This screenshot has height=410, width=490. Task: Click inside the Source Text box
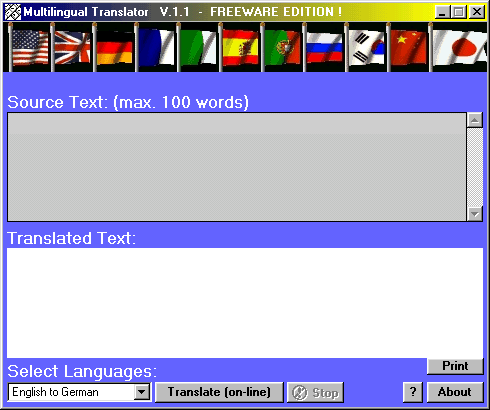tap(237, 167)
